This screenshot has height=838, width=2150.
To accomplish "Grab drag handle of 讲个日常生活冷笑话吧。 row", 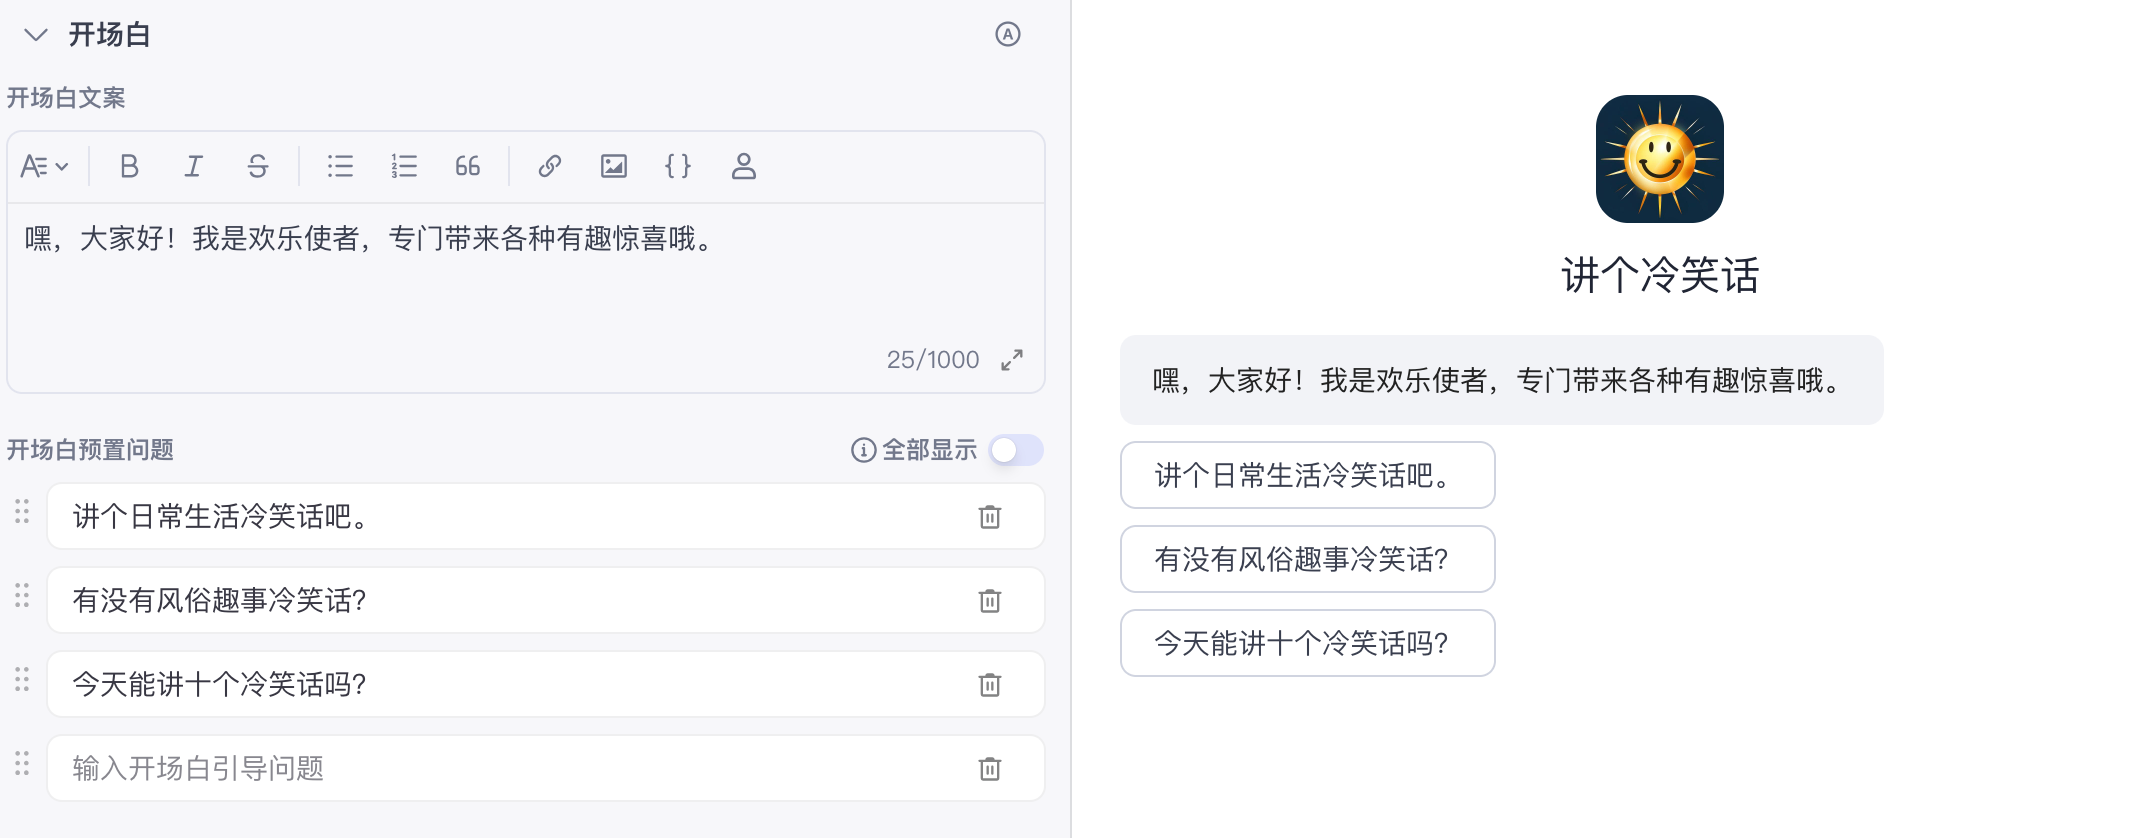I will (22, 512).
